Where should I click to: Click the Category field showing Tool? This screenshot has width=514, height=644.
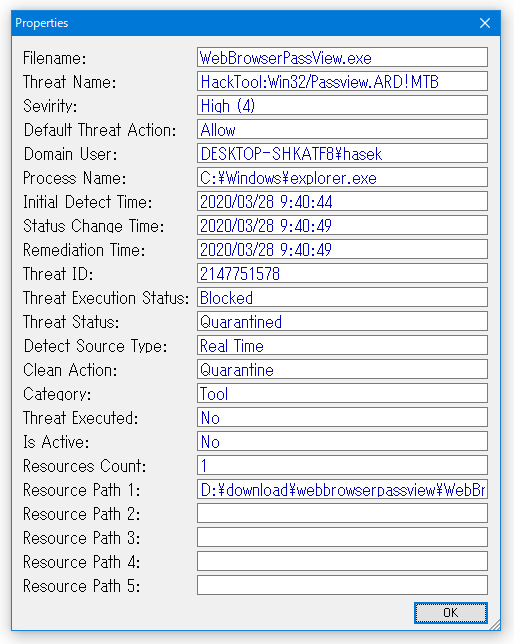(342, 393)
